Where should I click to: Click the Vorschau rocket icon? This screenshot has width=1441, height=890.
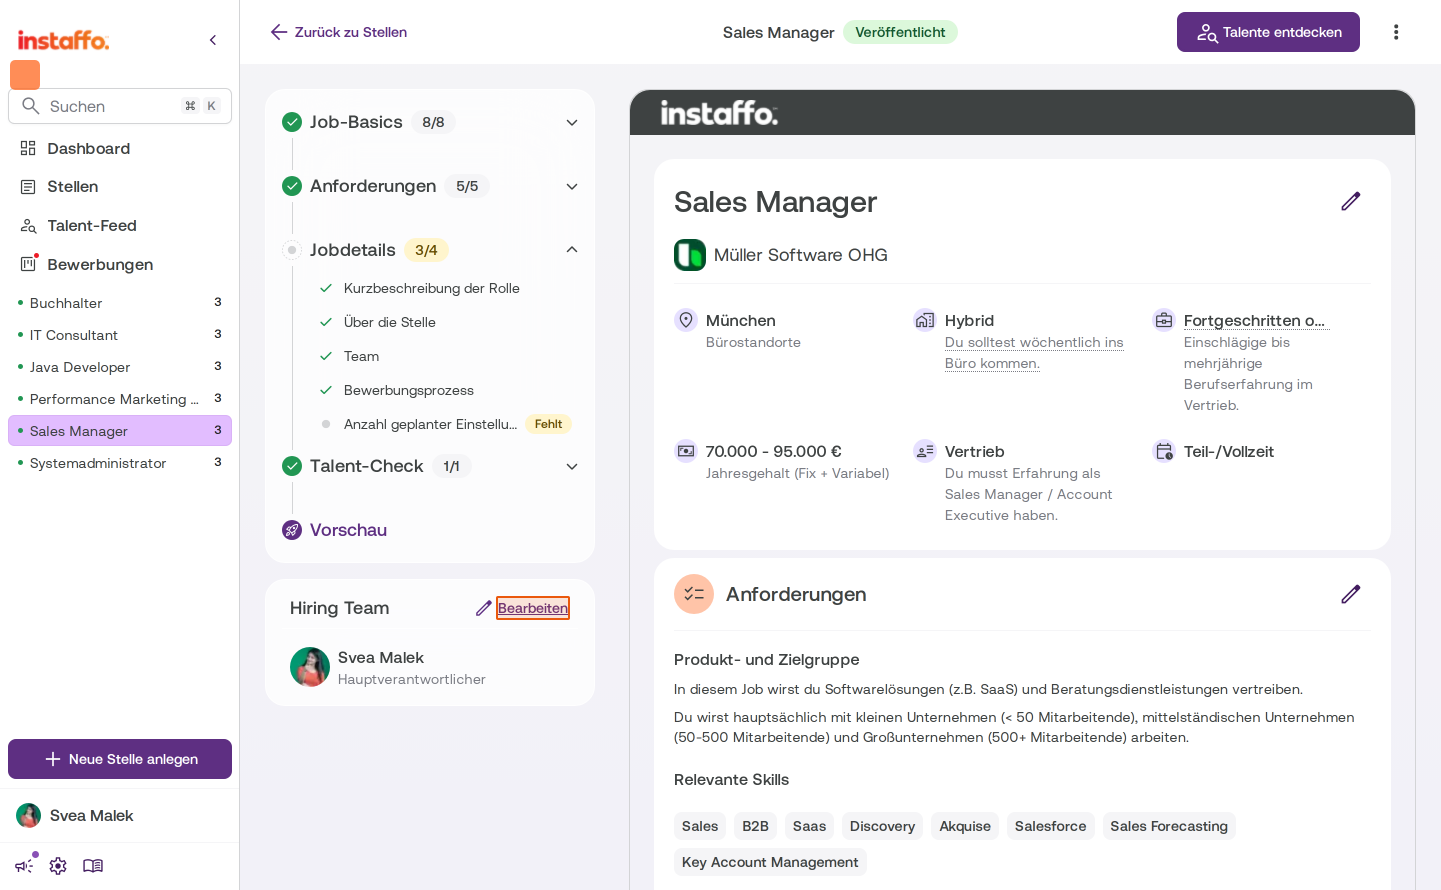292,530
